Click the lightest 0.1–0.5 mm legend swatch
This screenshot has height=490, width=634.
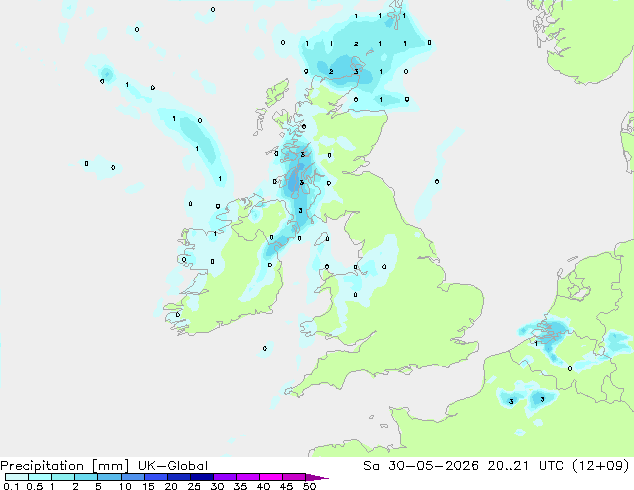17,477
